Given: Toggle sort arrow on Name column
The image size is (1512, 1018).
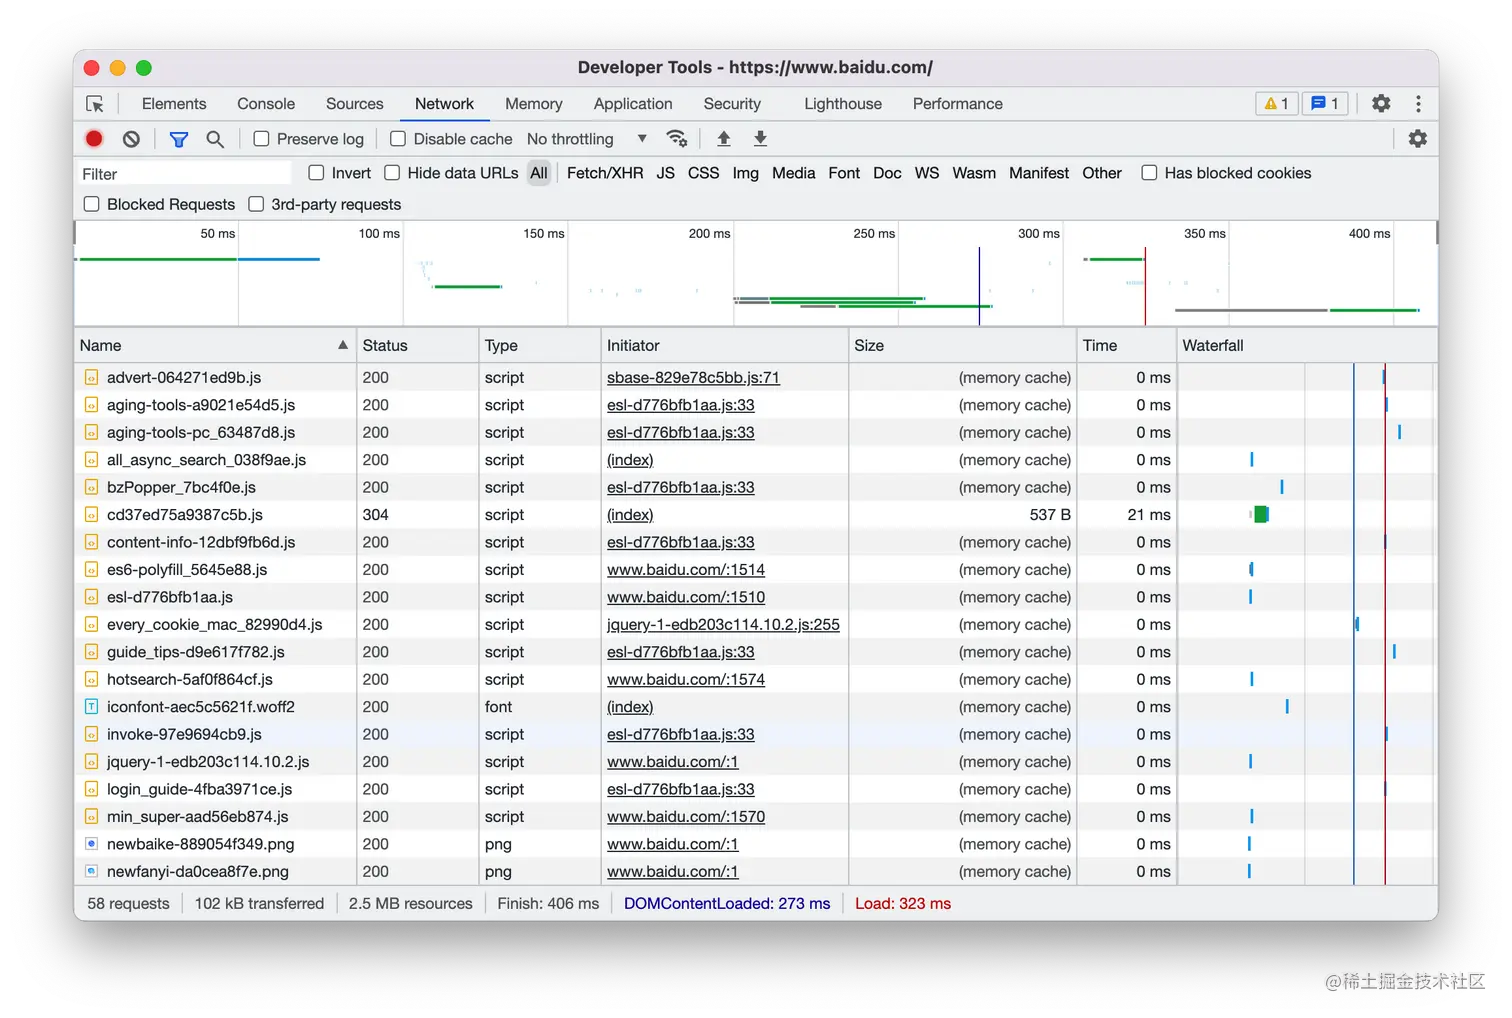Looking at the screenshot, I should (343, 345).
